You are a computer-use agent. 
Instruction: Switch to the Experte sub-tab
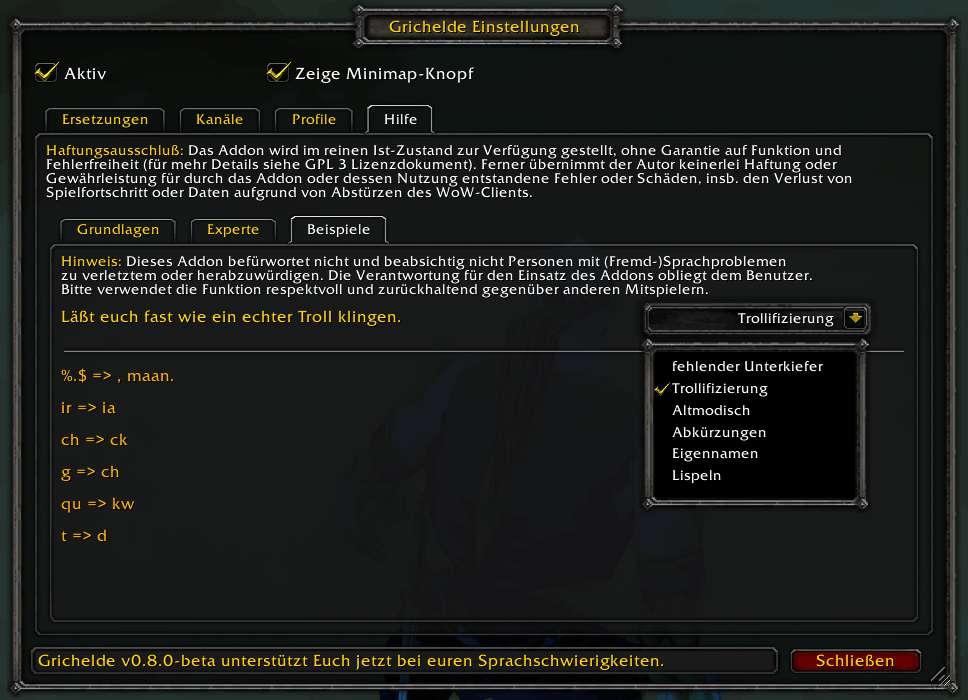click(x=233, y=230)
